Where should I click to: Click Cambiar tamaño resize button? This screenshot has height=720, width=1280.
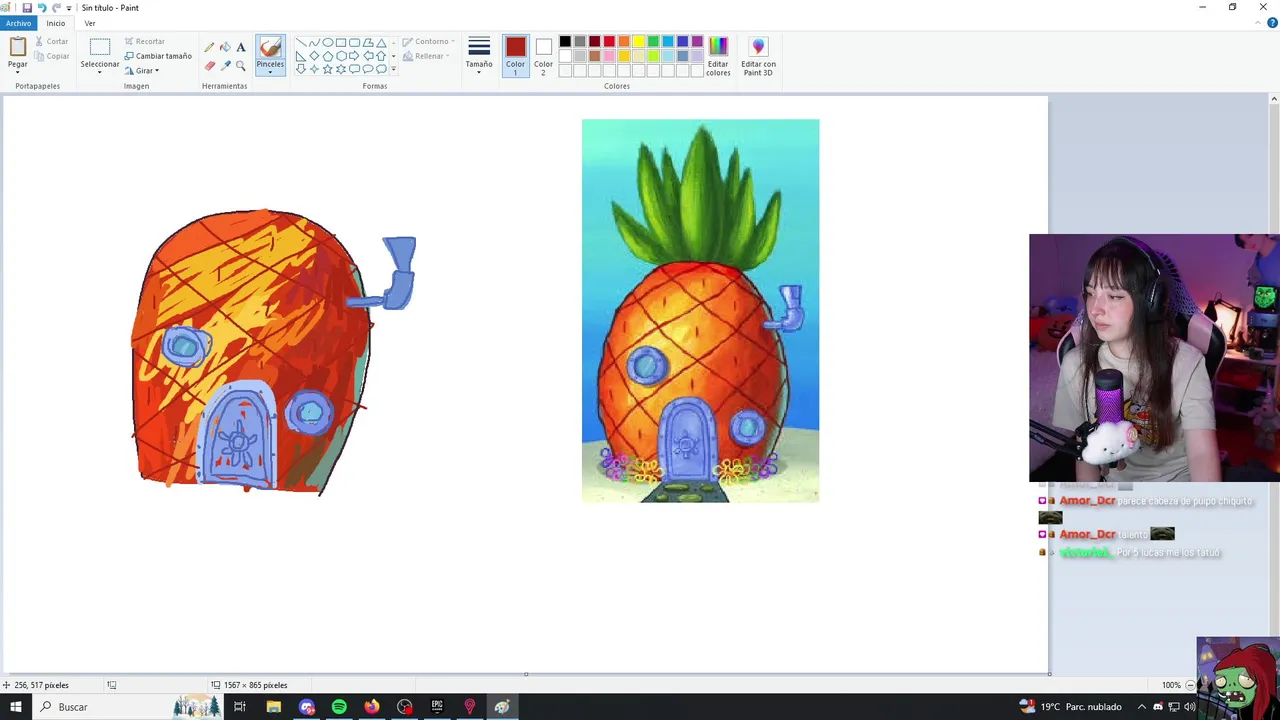pos(158,56)
